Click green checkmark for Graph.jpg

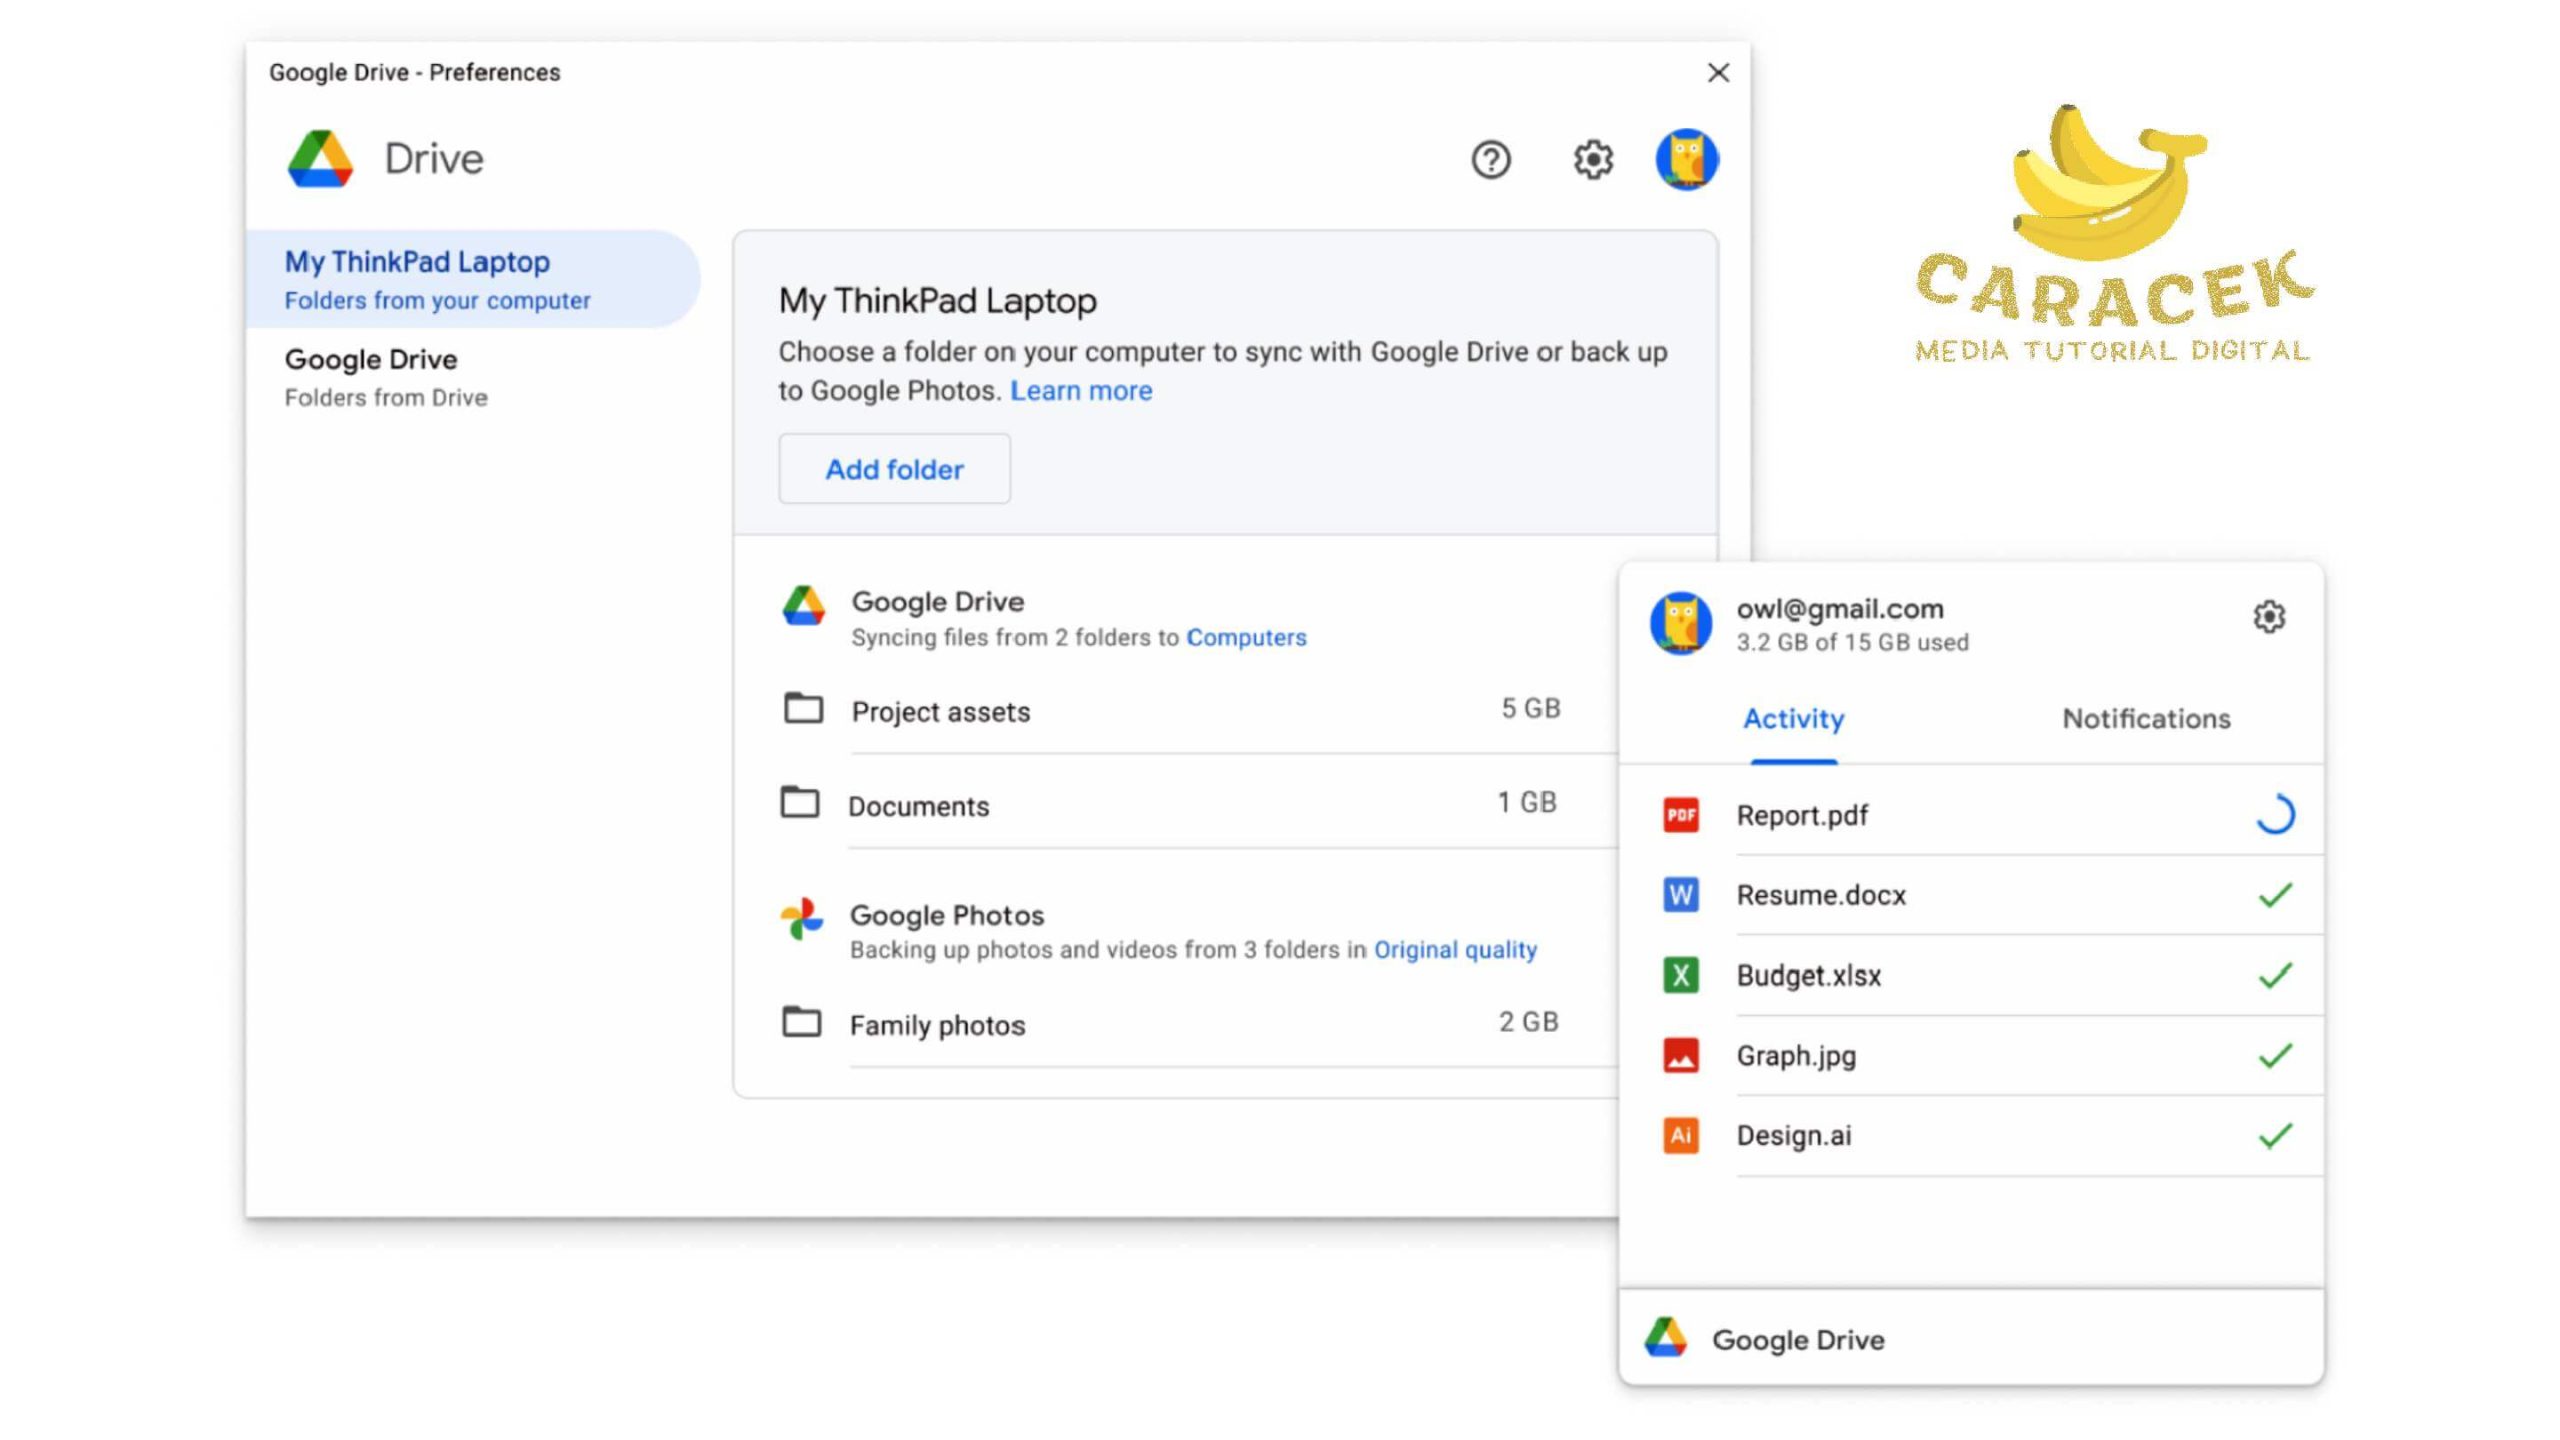pyautogui.click(x=2275, y=1055)
